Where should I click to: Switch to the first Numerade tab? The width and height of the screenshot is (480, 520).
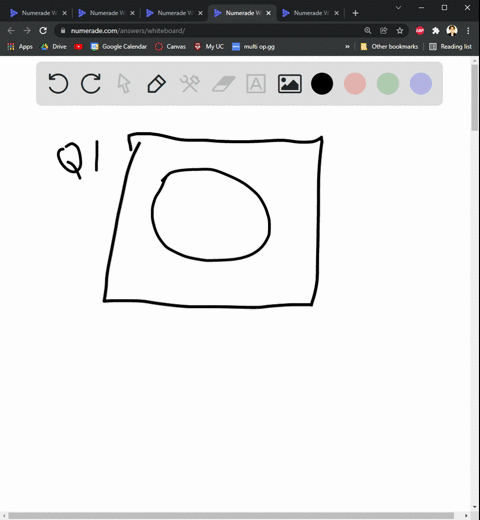pyautogui.click(x=38, y=13)
